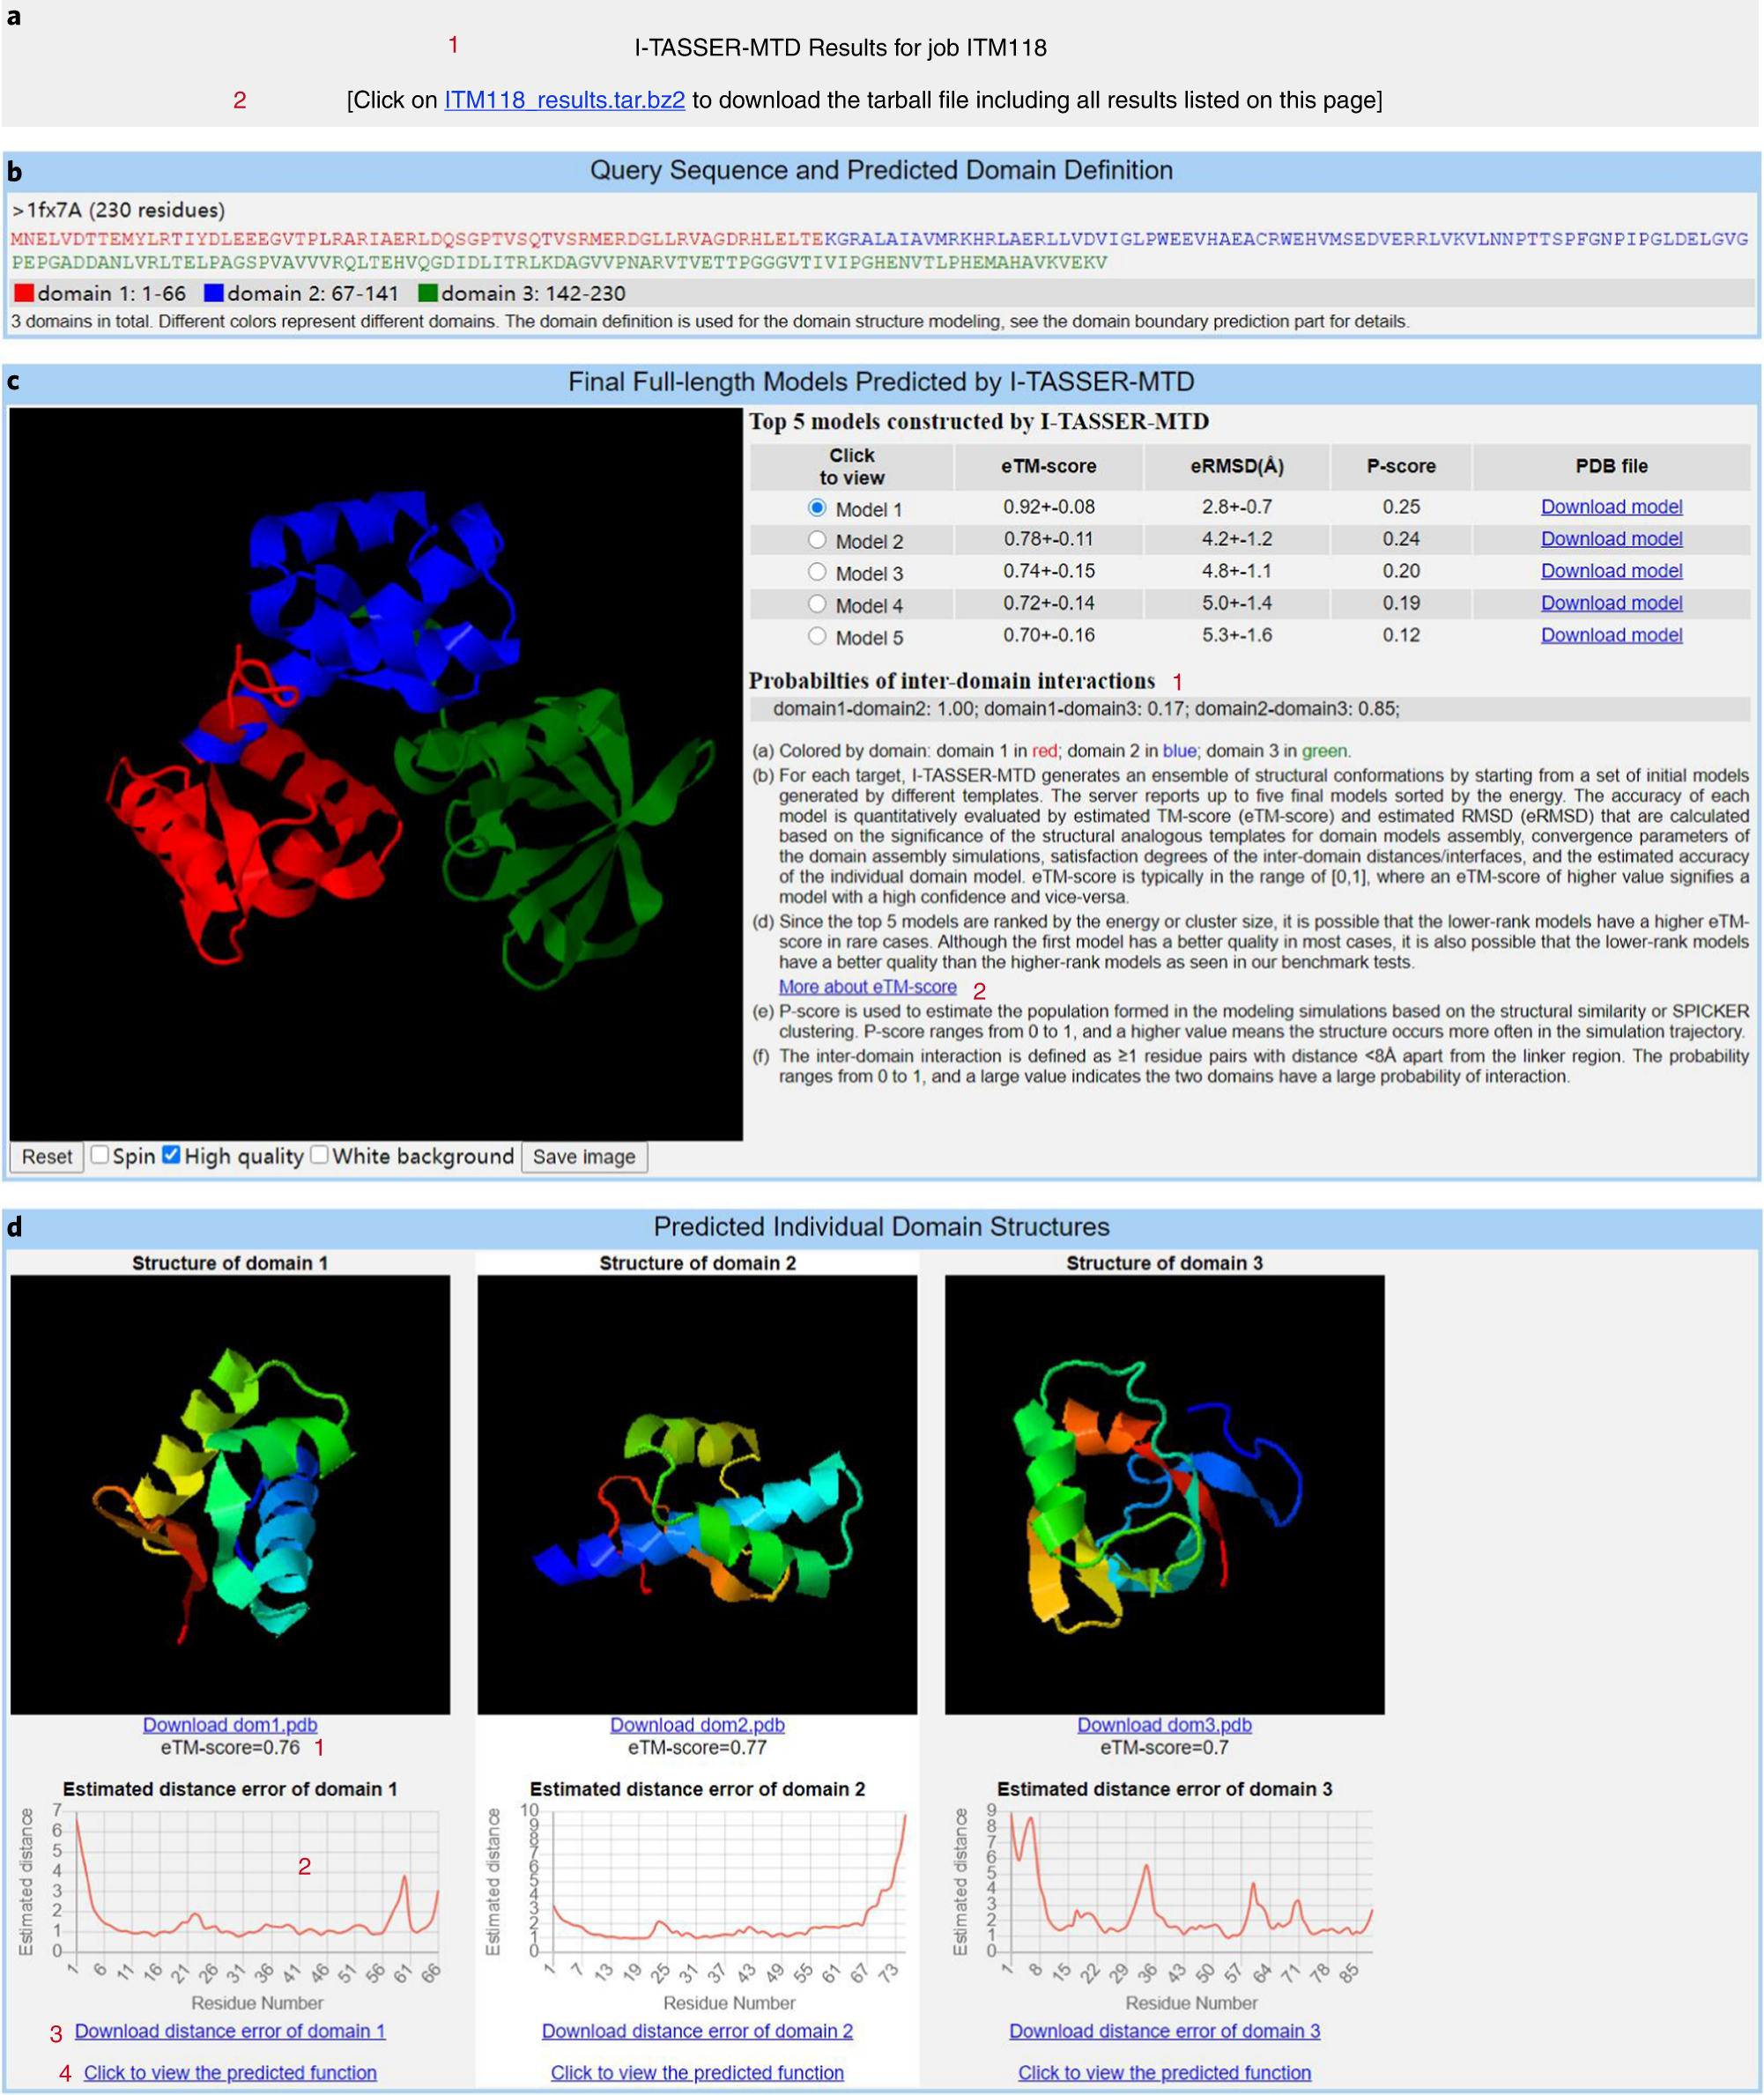Click the domain 1 structure viewer
This screenshot has width=1764, height=2095.
click(230, 1494)
